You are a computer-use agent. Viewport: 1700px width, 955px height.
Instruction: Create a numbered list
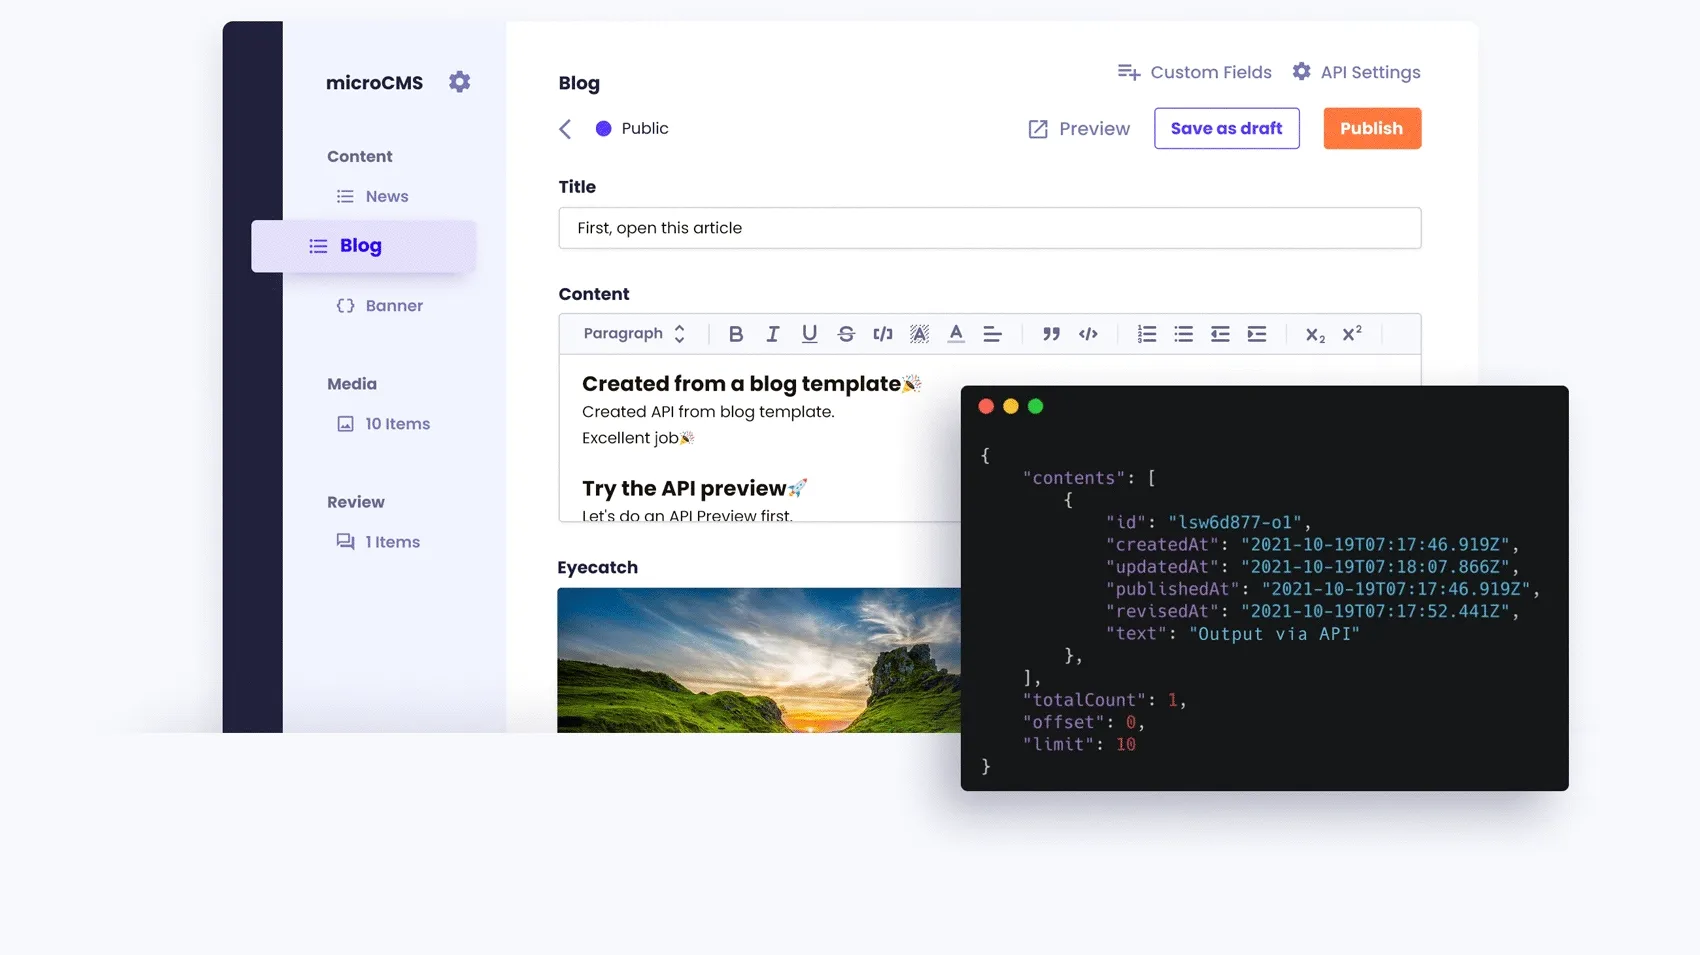pyautogui.click(x=1147, y=334)
